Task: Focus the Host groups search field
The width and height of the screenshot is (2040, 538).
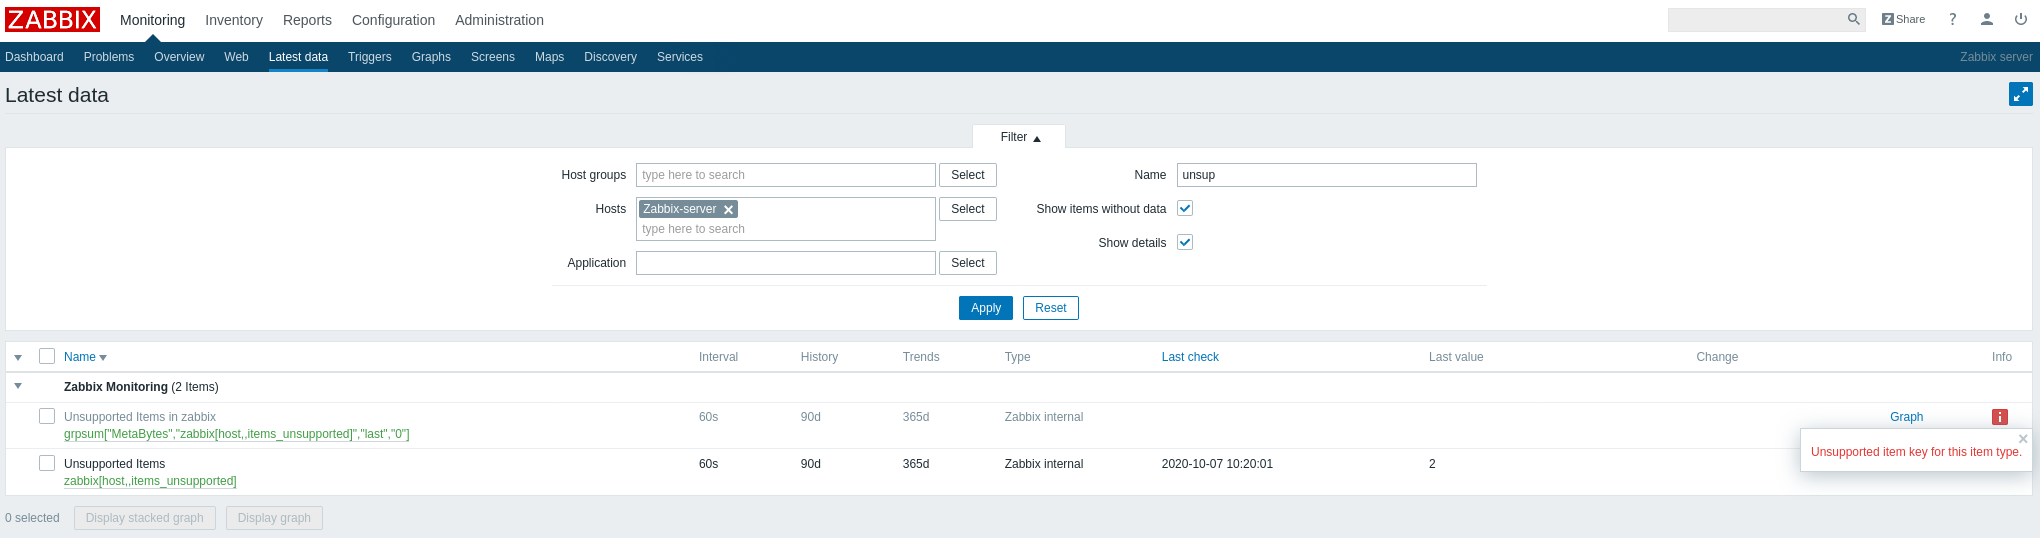Action: (x=786, y=175)
